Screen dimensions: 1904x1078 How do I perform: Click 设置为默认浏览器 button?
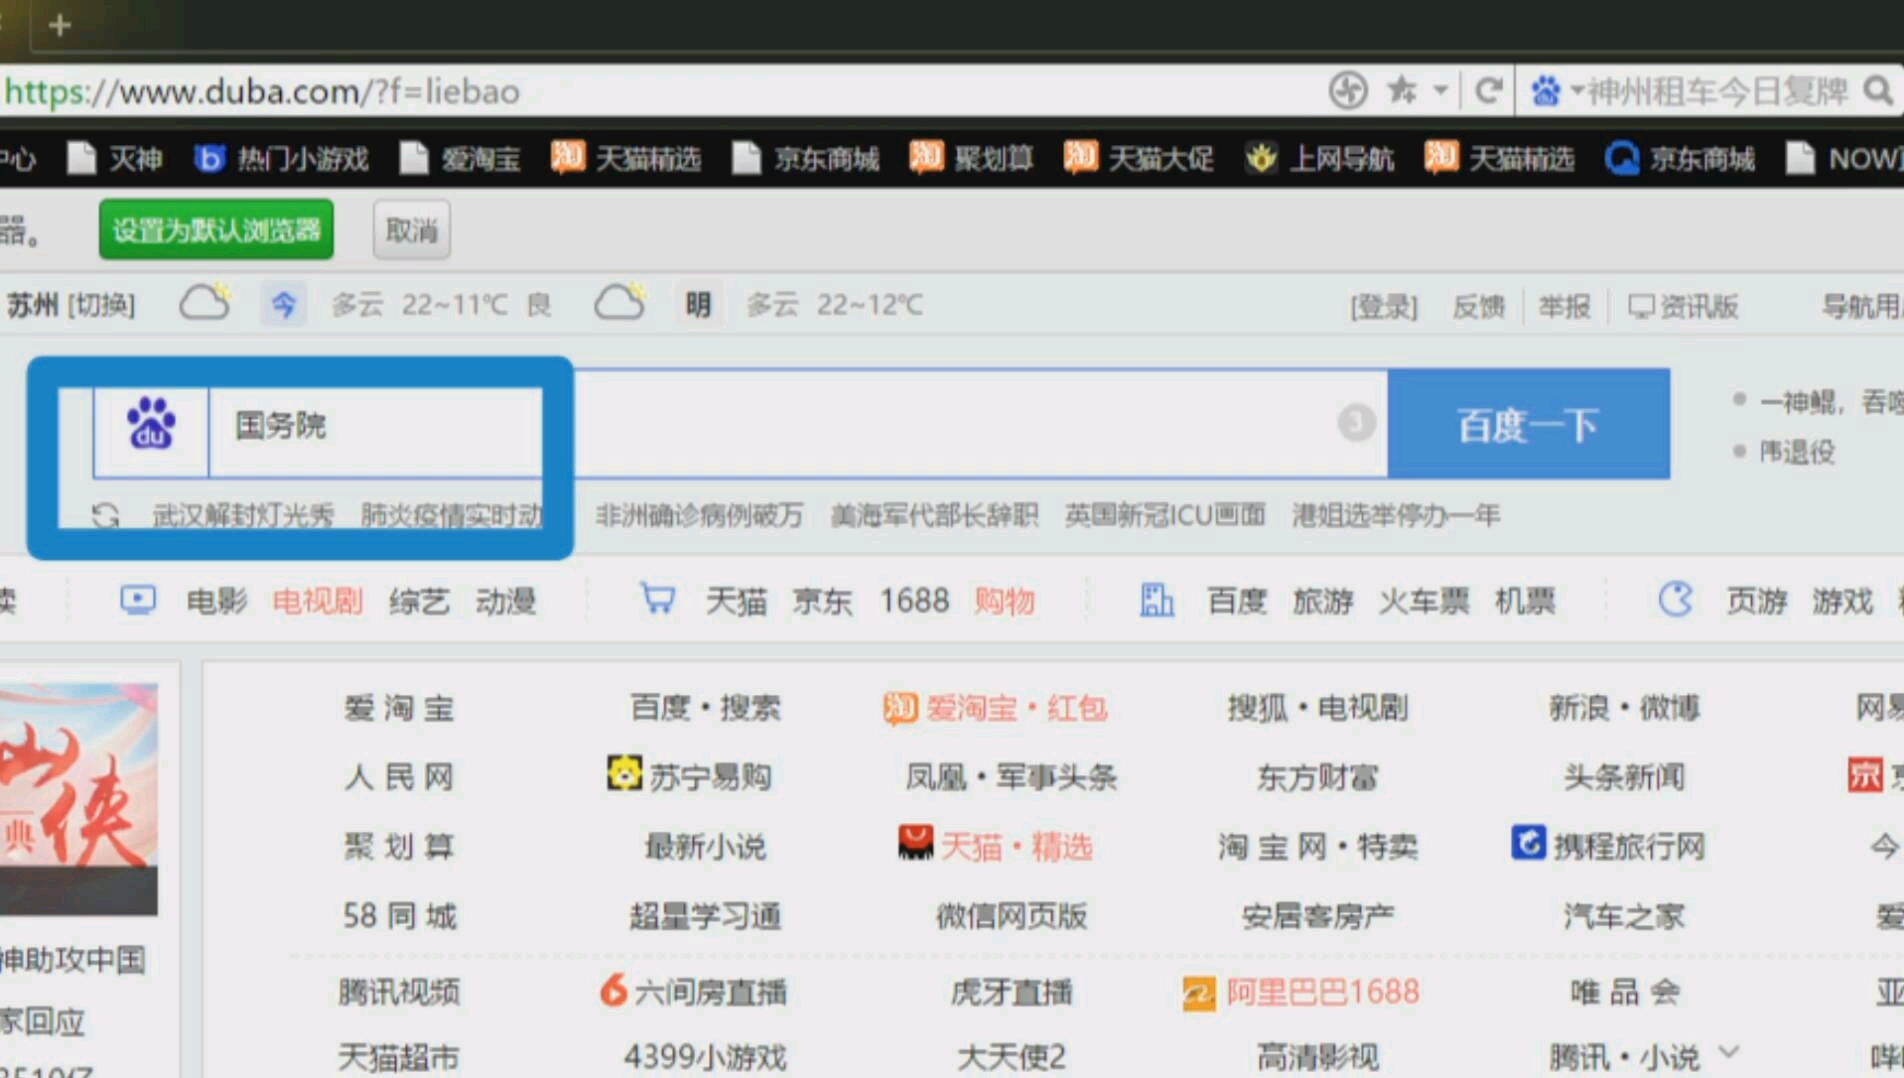pos(216,230)
